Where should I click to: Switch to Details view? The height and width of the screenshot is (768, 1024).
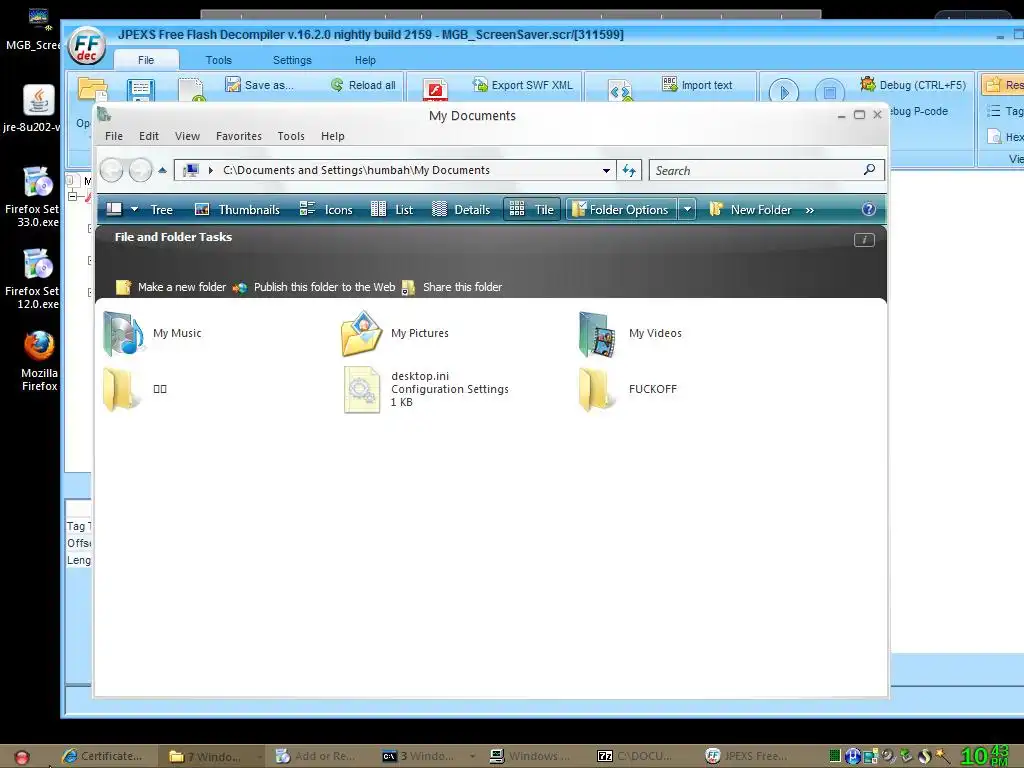461,210
